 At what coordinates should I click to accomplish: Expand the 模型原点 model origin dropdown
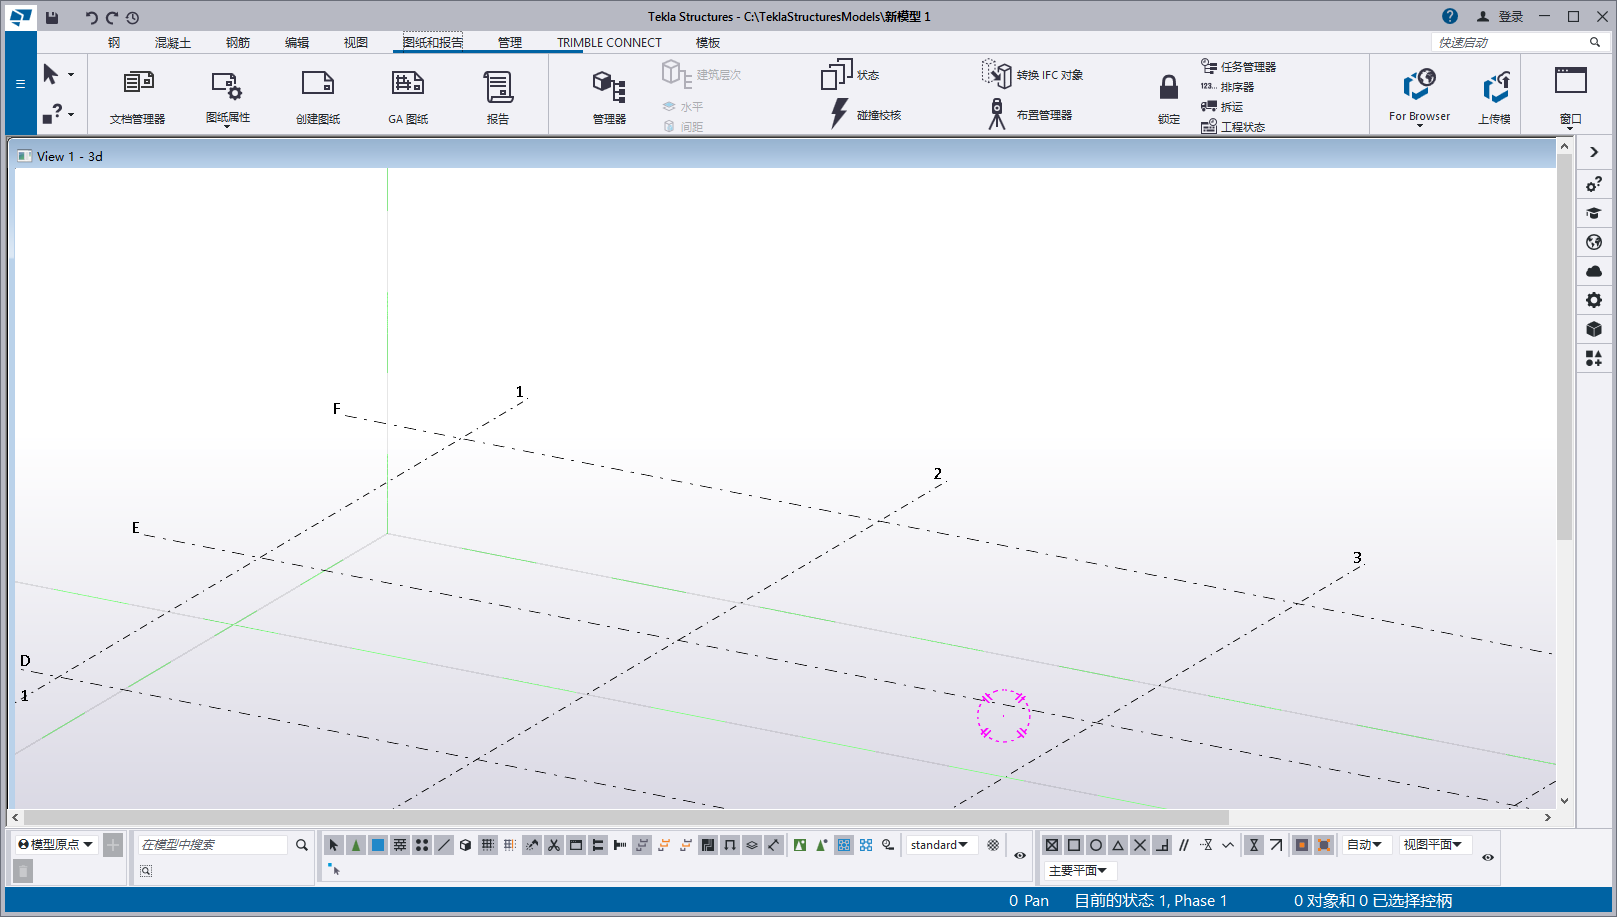(x=56, y=845)
